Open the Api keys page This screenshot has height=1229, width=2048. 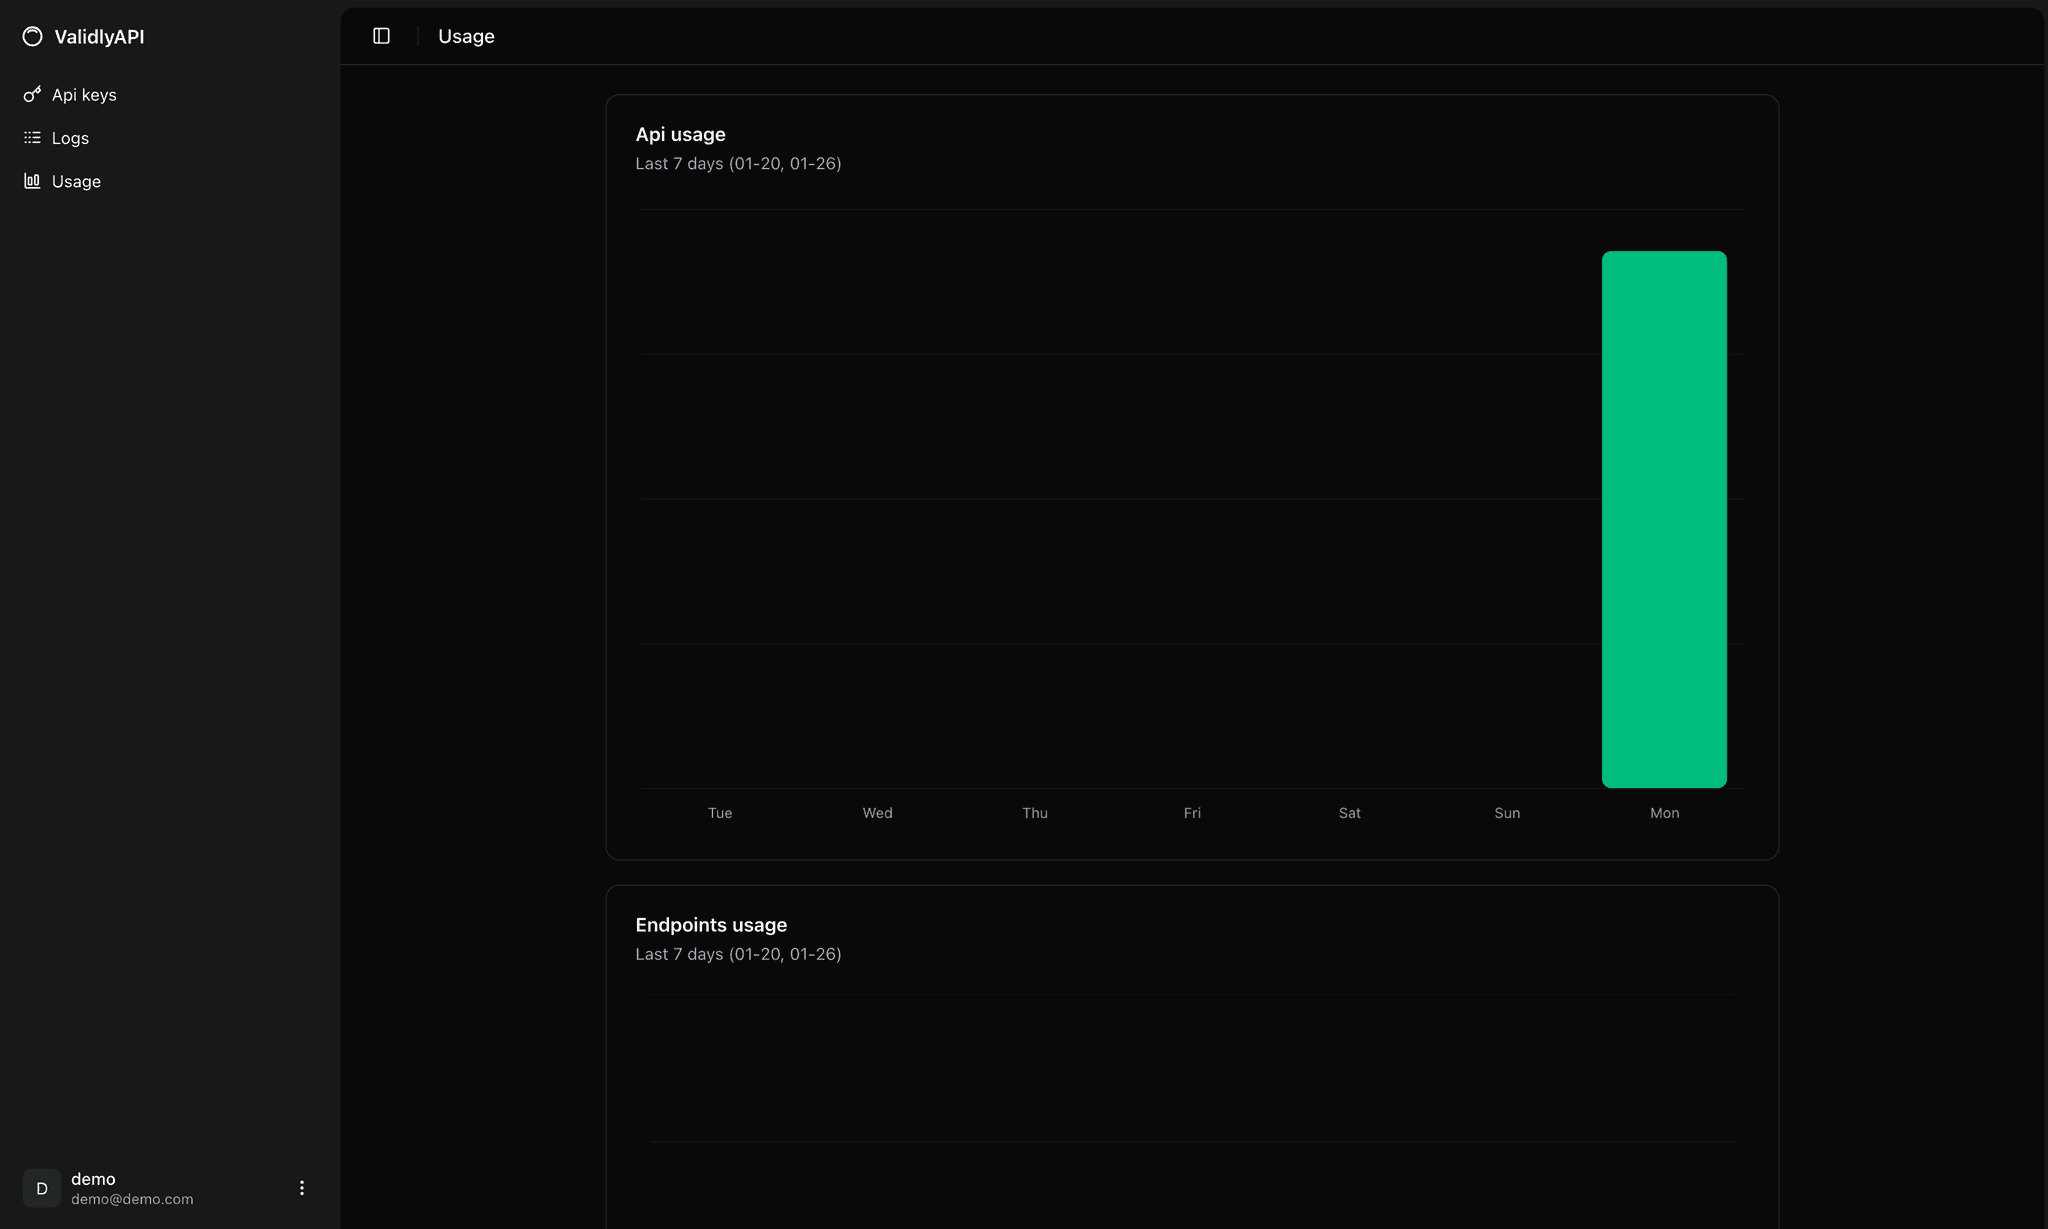tap(84, 95)
